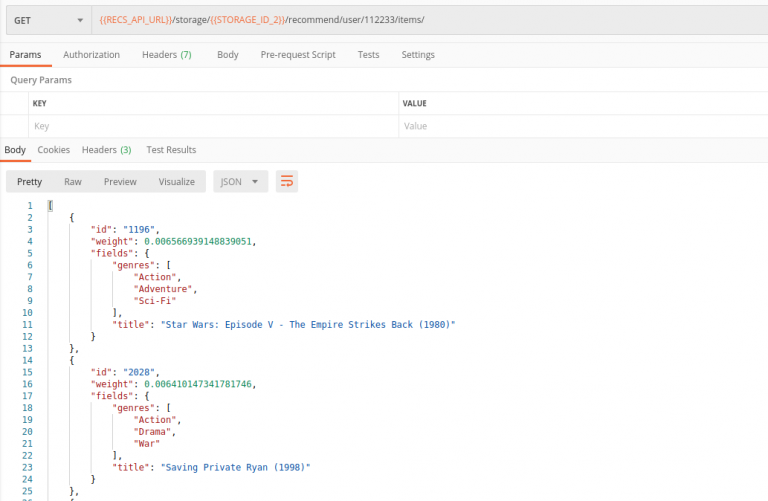Click the "Drama" genre value

coord(152,432)
